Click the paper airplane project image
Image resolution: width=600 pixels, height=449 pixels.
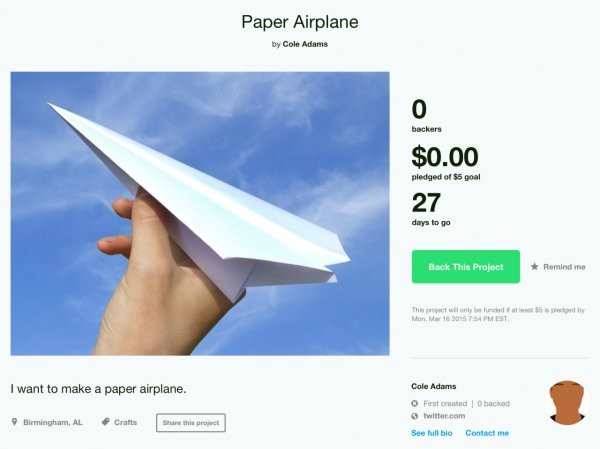(200, 214)
